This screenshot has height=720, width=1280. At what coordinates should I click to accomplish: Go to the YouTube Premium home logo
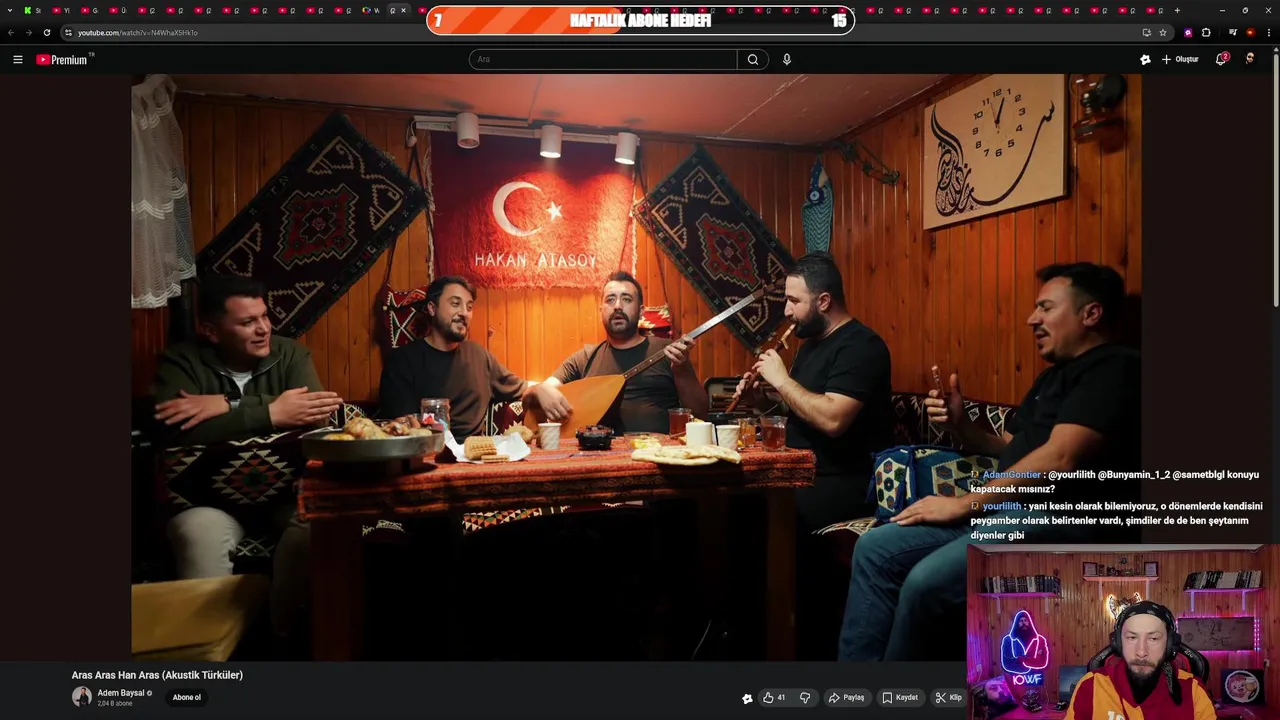click(64, 59)
